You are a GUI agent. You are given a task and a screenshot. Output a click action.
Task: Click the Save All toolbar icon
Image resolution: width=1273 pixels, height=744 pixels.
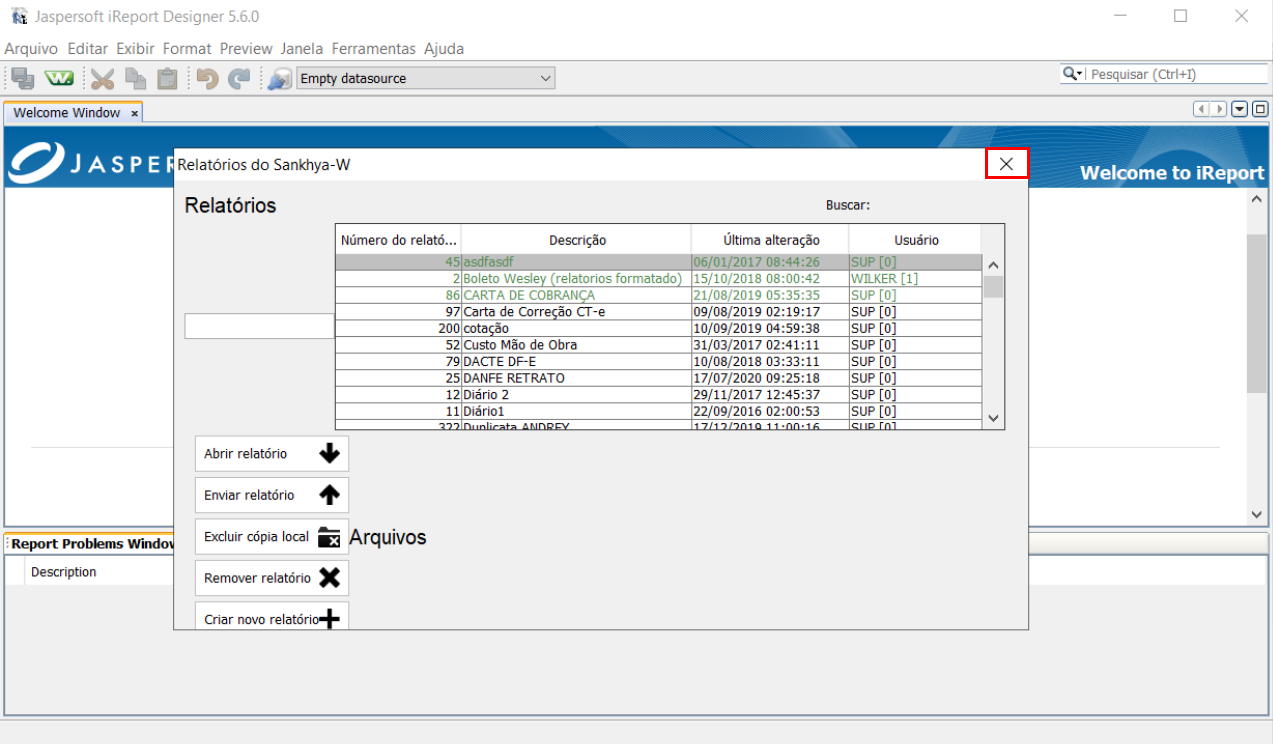click(x=23, y=78)
